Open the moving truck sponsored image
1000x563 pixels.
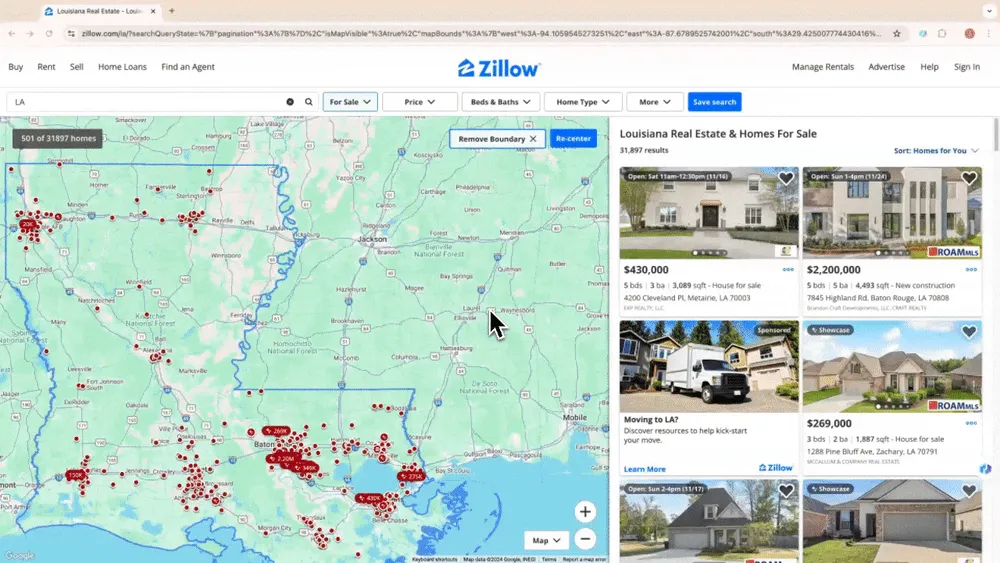click(x=709, y=367)
